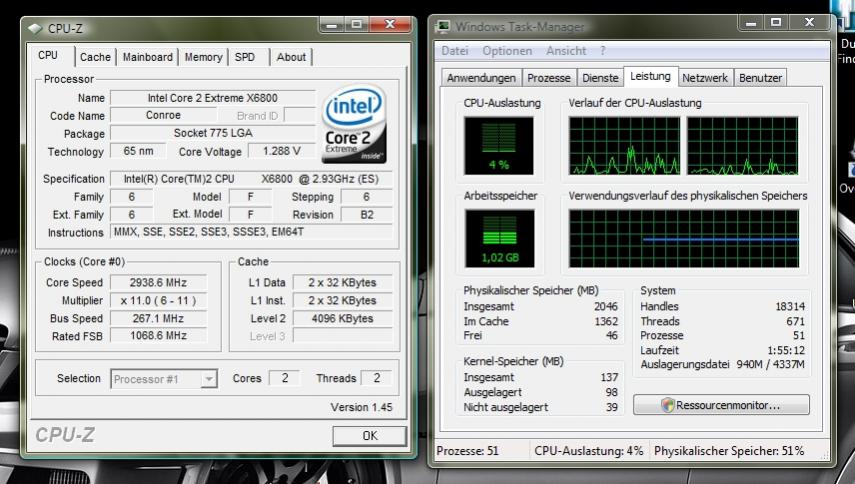Click the Package value Socket 775 LGA

click(x=213, y=133)
